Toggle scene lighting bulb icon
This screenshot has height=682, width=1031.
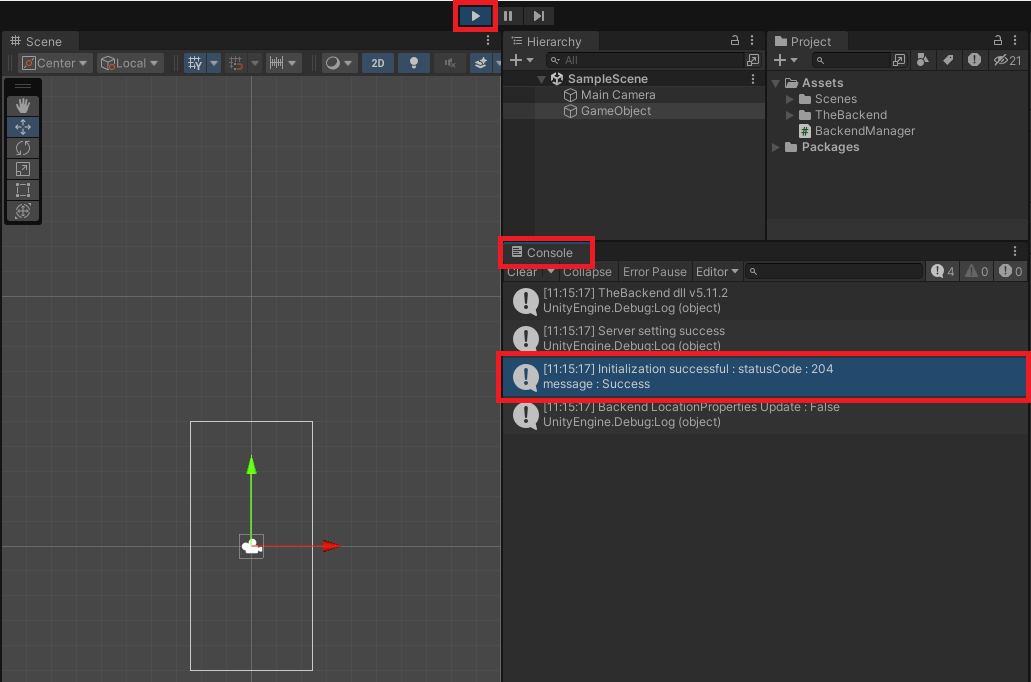point(414,63)
